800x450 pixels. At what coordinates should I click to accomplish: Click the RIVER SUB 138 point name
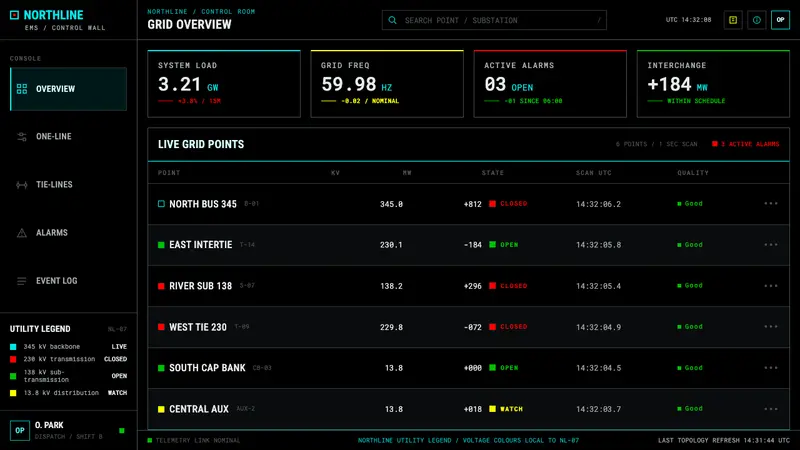201,286
